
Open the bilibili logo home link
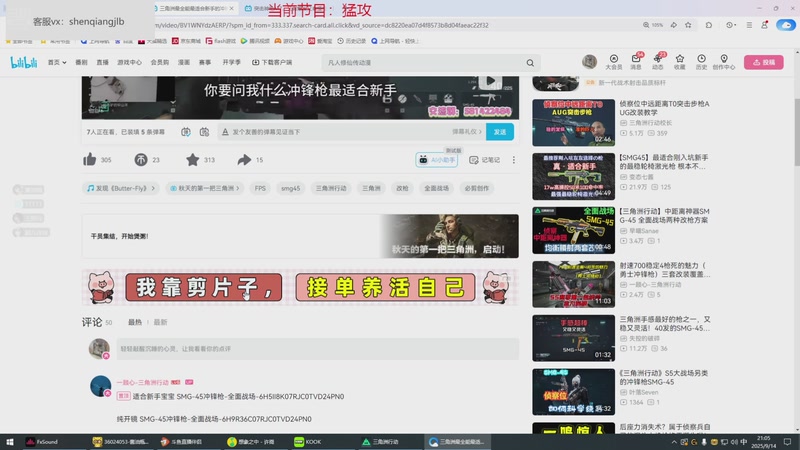(23, 62)
